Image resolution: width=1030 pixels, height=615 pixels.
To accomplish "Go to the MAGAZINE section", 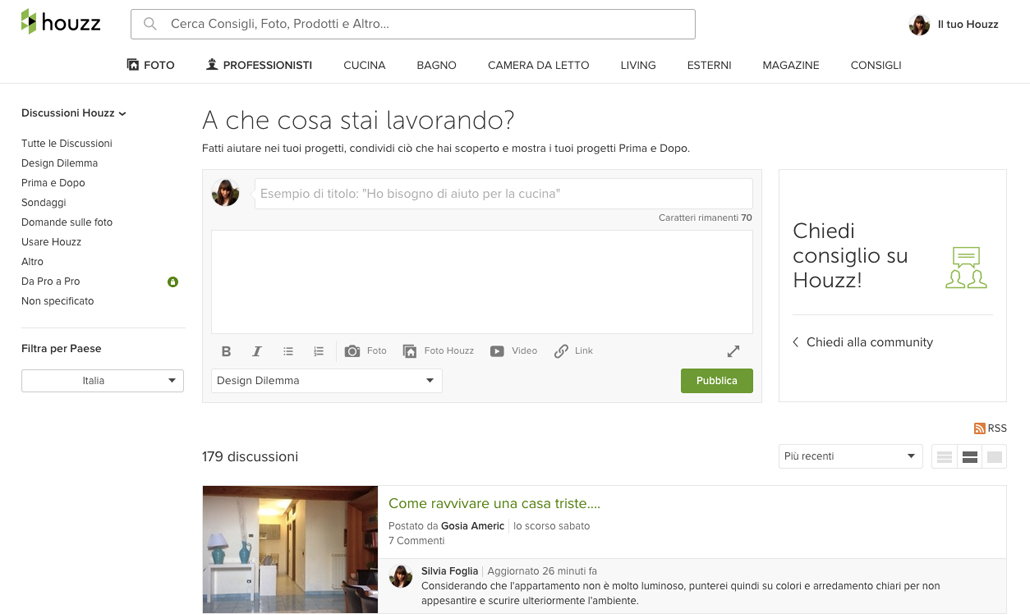I will pyautogui.click(x=790, y=65).
